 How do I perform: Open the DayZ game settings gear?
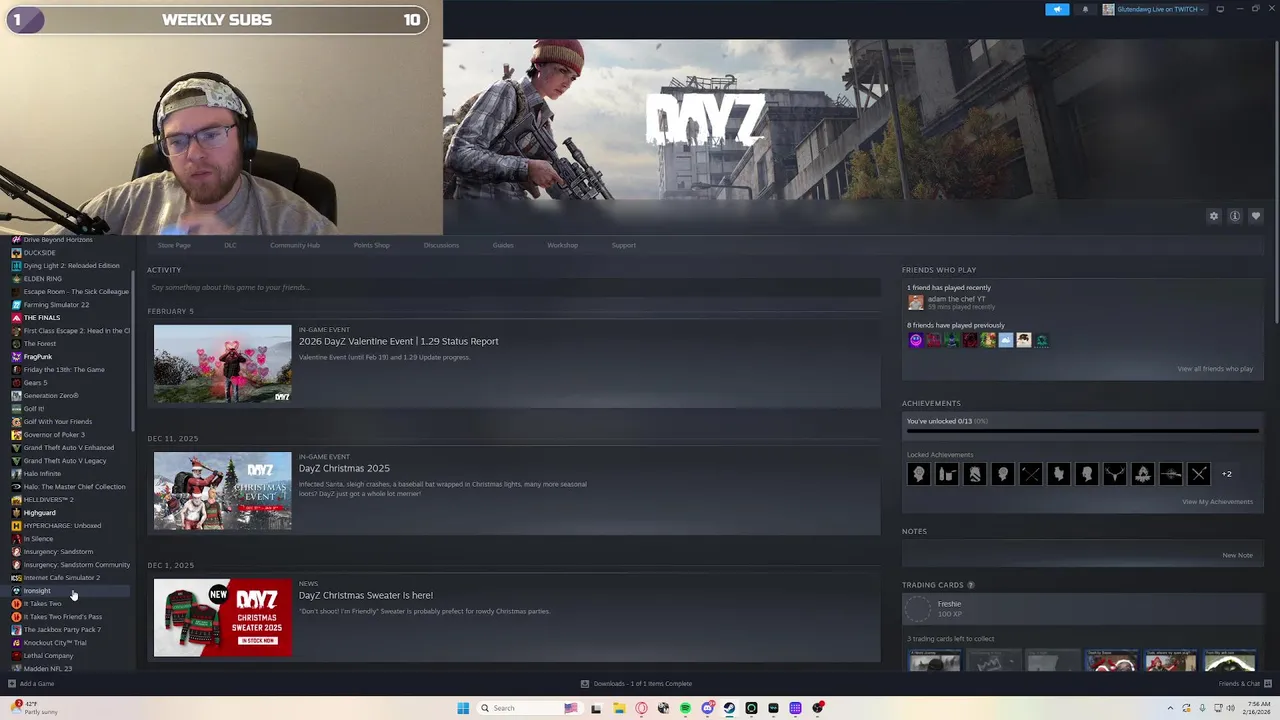pos(1214,216)
